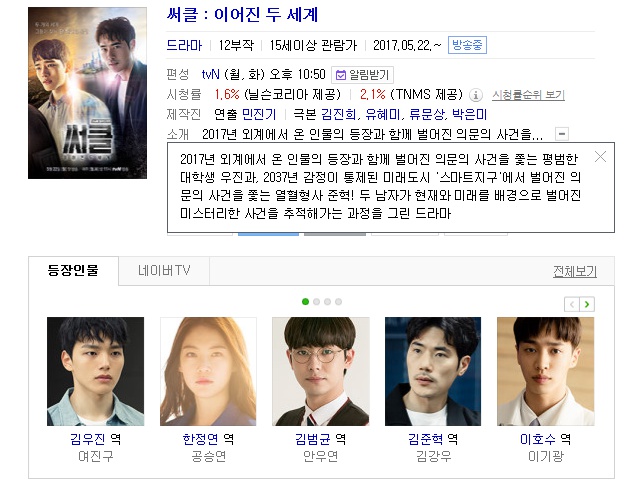Click the ratings info icon
Screen dimensions: 632x481
476,95
